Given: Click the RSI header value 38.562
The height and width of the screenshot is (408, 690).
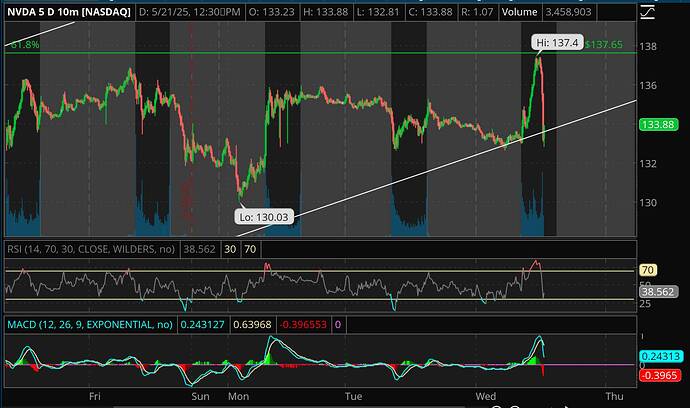Looking at the screenshot, I should point(199,250).
